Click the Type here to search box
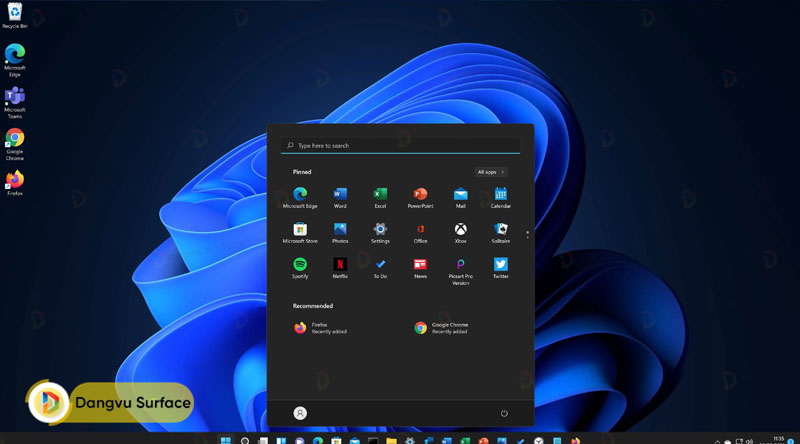 click(400, 145)
